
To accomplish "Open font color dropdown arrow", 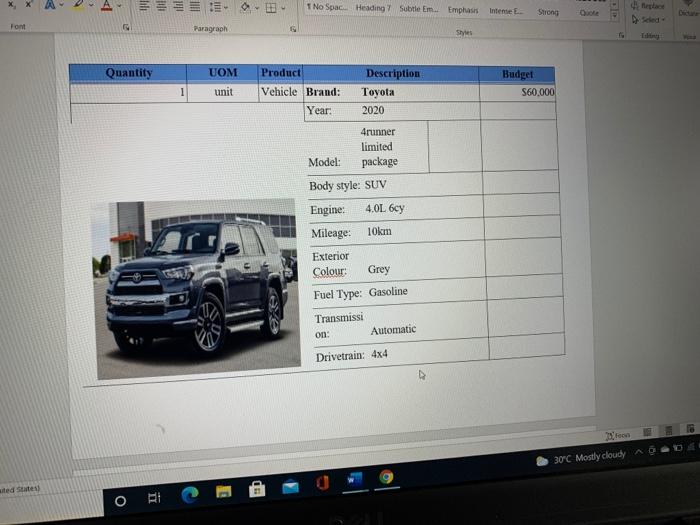I will click(119, 6).
